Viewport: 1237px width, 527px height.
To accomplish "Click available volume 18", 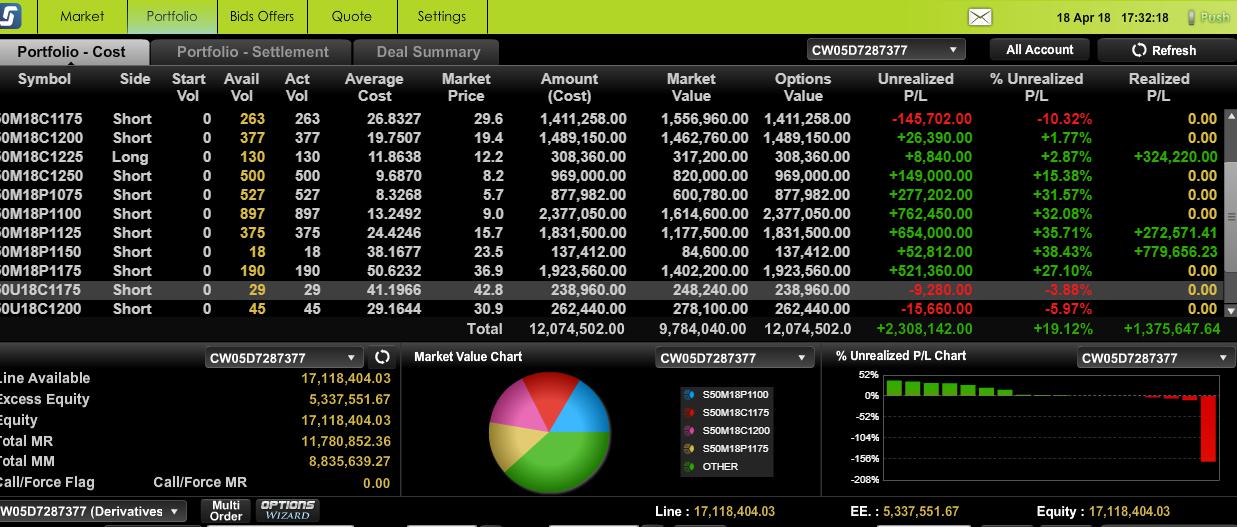I will coord(257,251).
